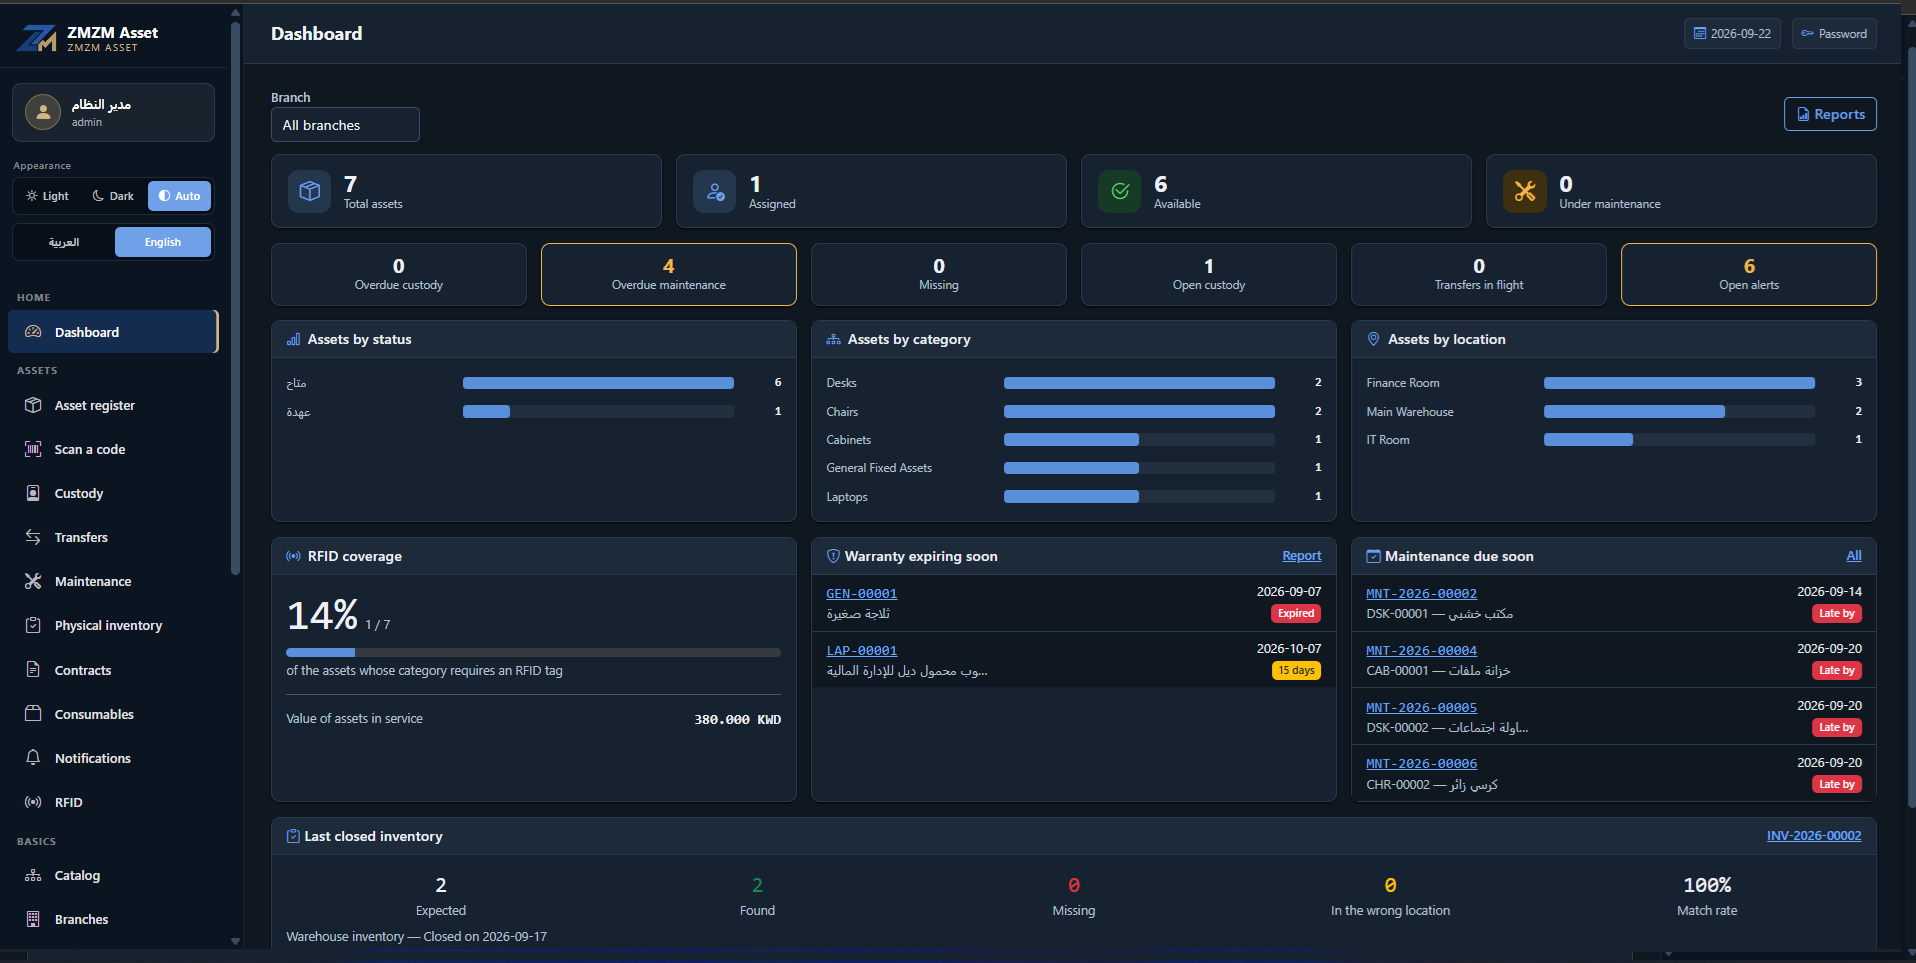Click the Asset register box icon

(x=33, y=405)
